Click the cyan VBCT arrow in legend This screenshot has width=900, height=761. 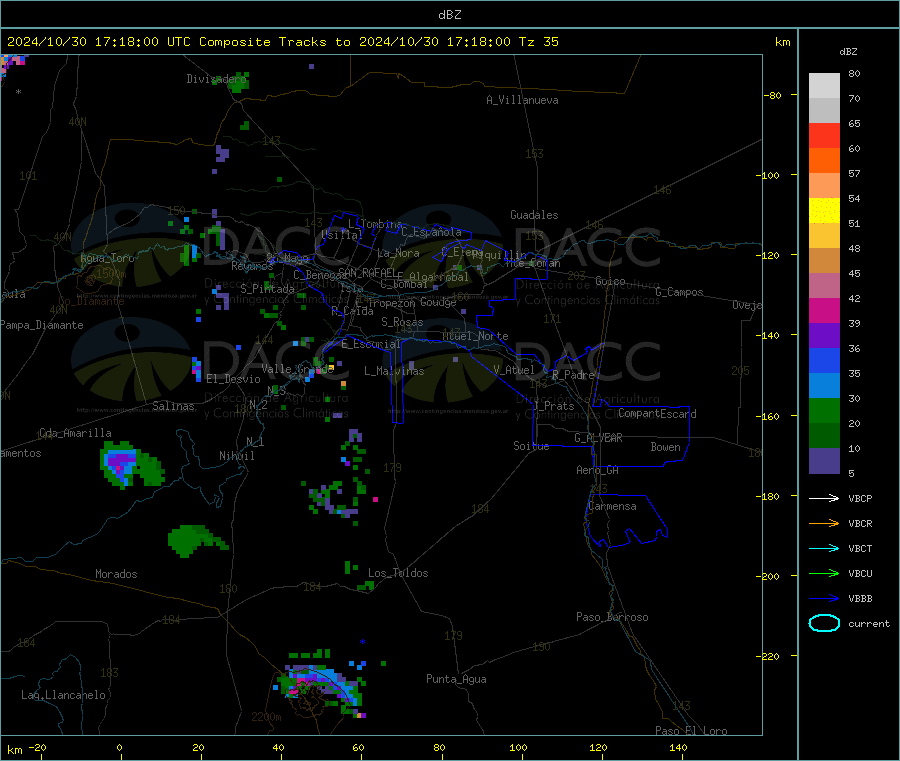tap(824, 549)
